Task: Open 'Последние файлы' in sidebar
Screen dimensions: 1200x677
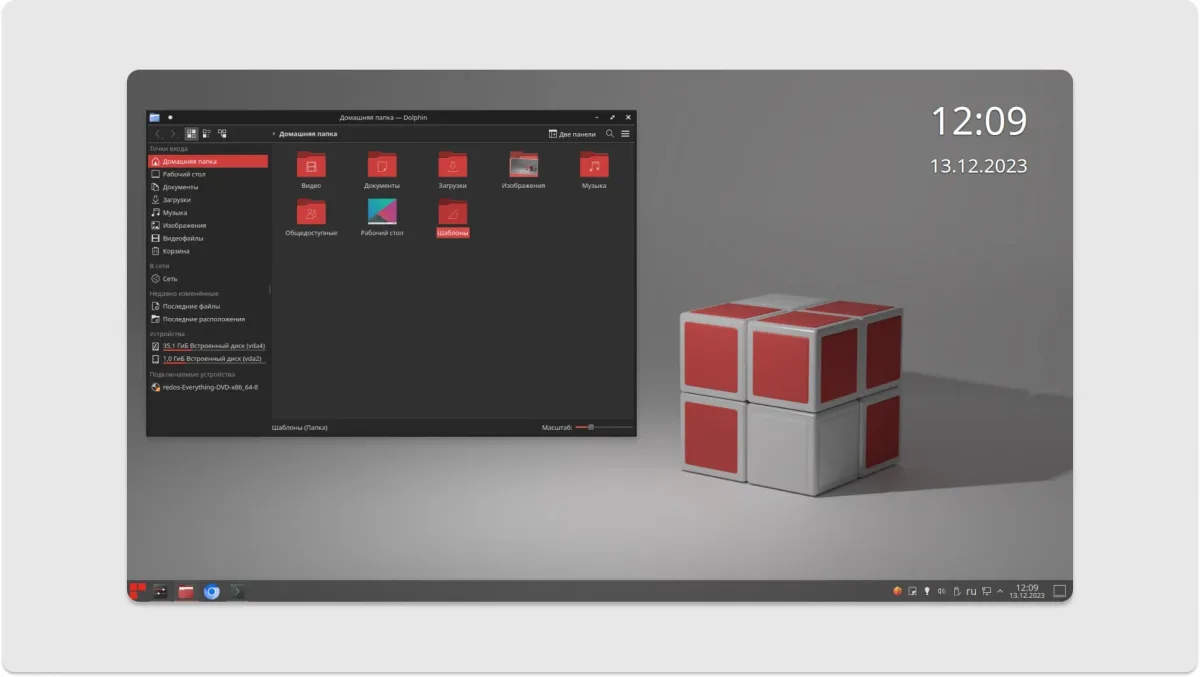Action: (190, 306)
